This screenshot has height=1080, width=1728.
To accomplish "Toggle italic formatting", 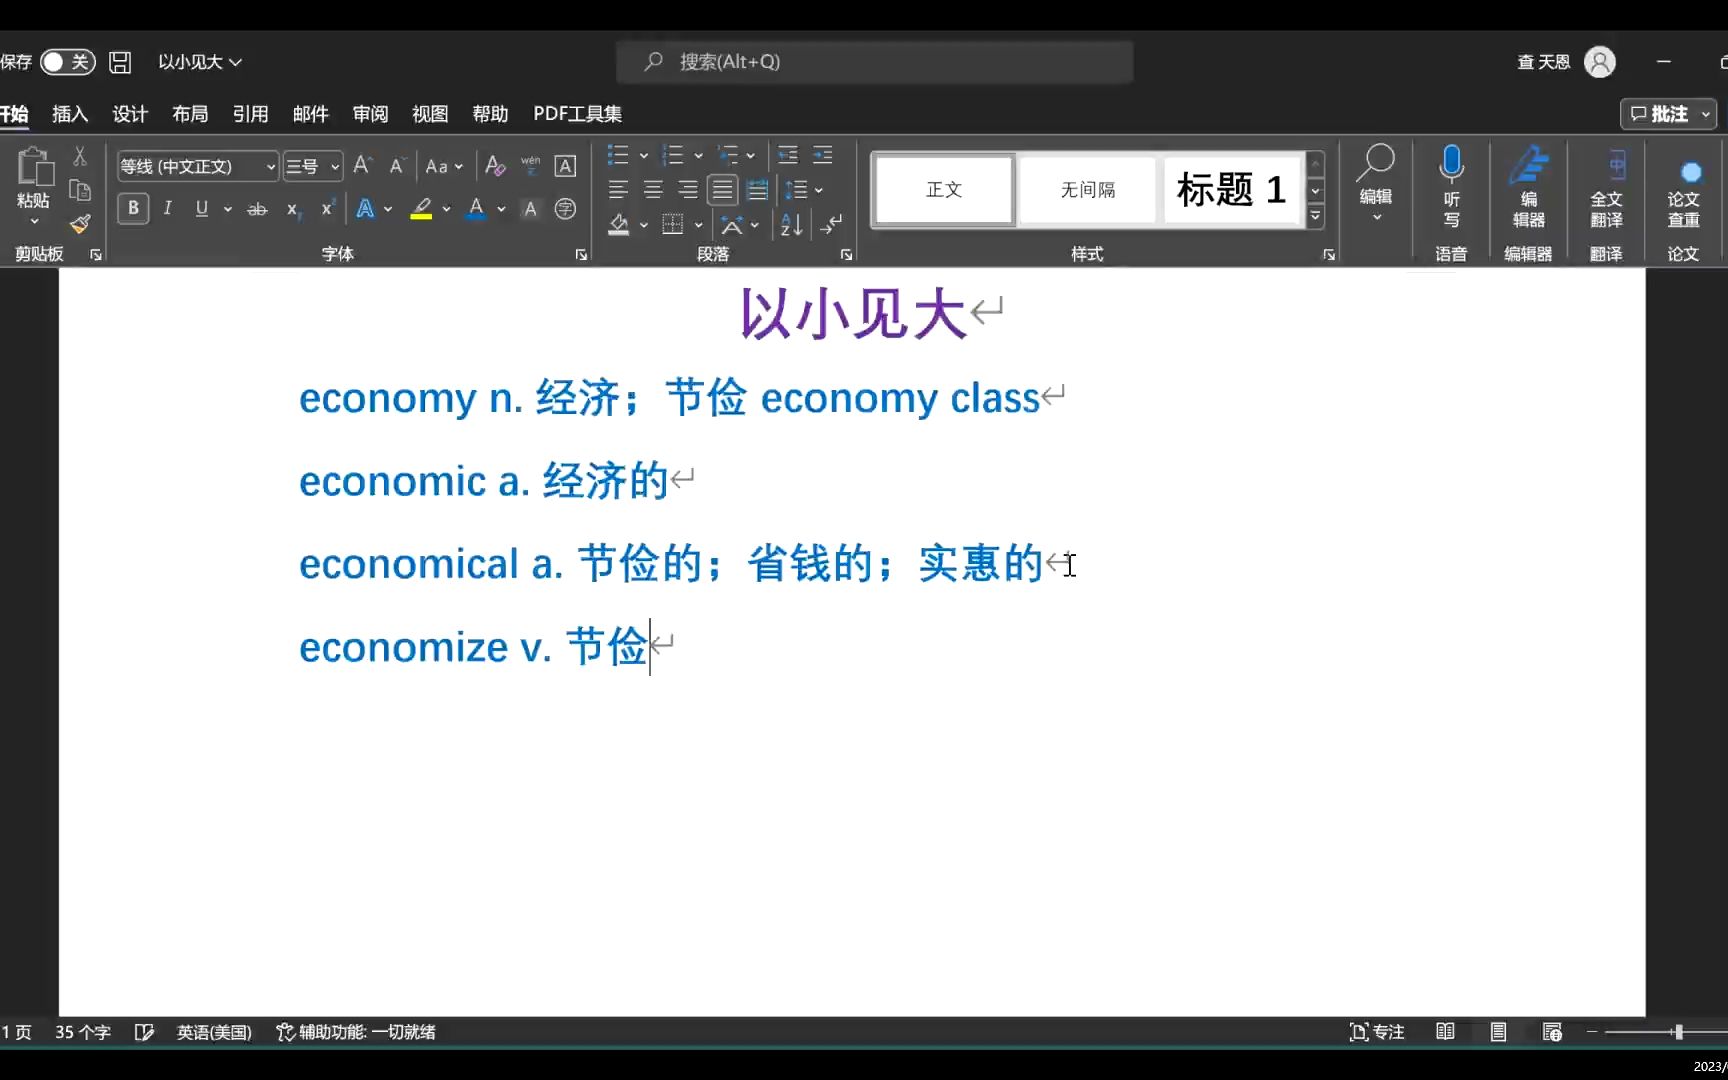I will 167,208.
